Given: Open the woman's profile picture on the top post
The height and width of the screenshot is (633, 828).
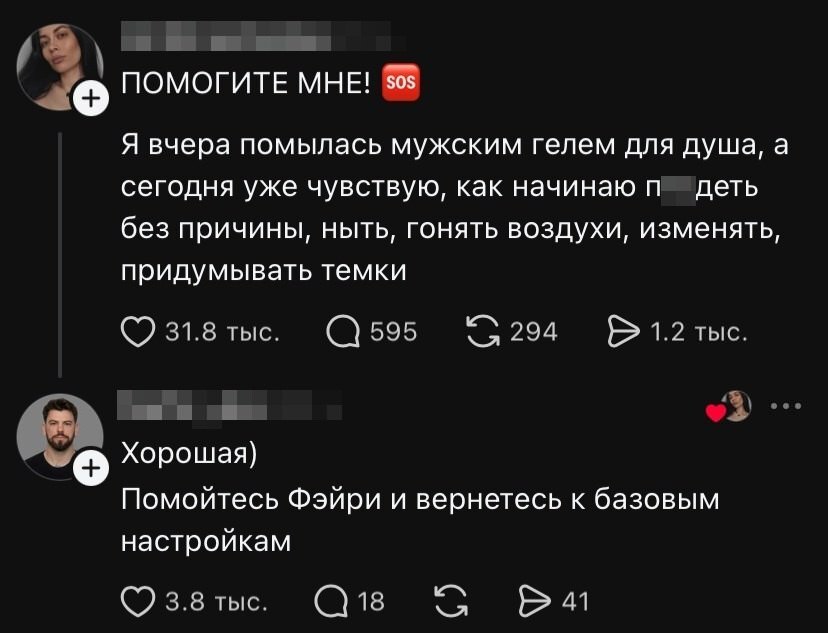Looking at the screenshot, I should [57, 65].
